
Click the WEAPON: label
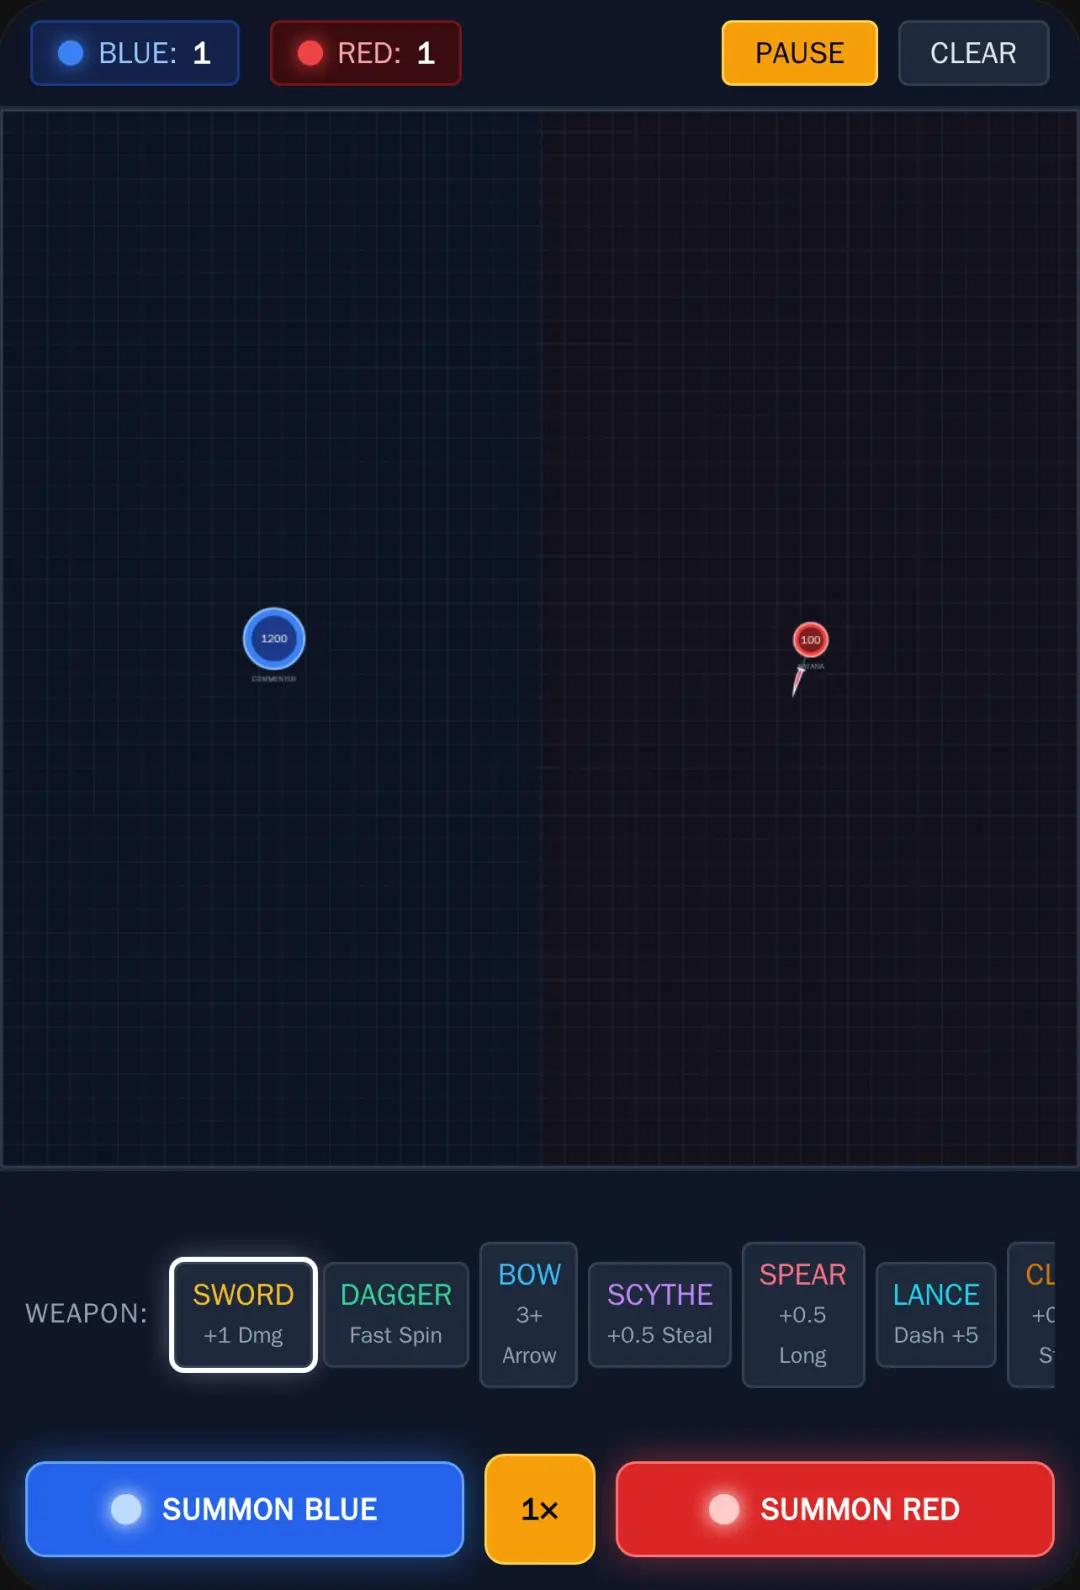(86, 1314)
